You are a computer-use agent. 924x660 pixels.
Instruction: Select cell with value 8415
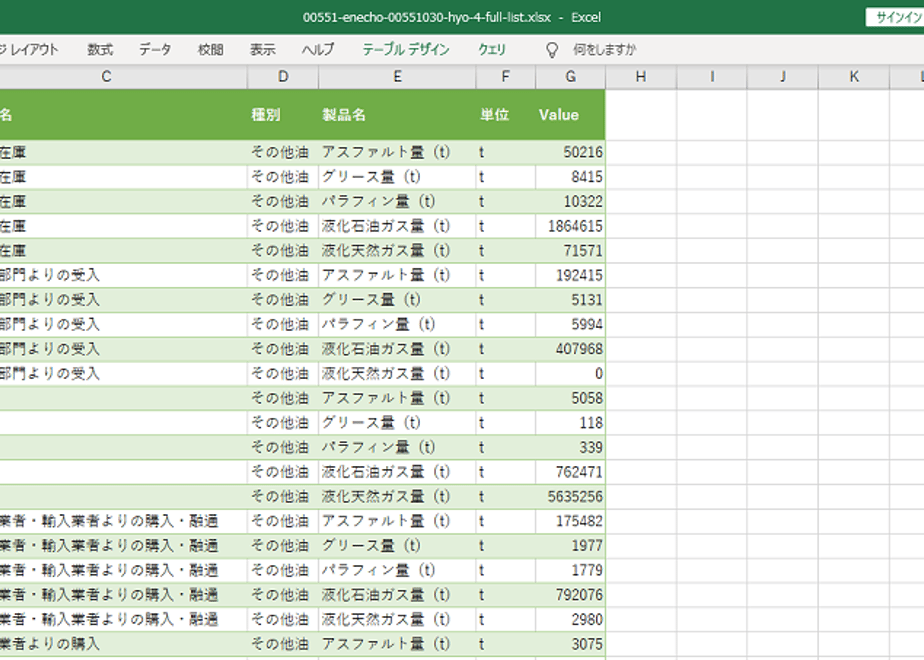[570, 177]
